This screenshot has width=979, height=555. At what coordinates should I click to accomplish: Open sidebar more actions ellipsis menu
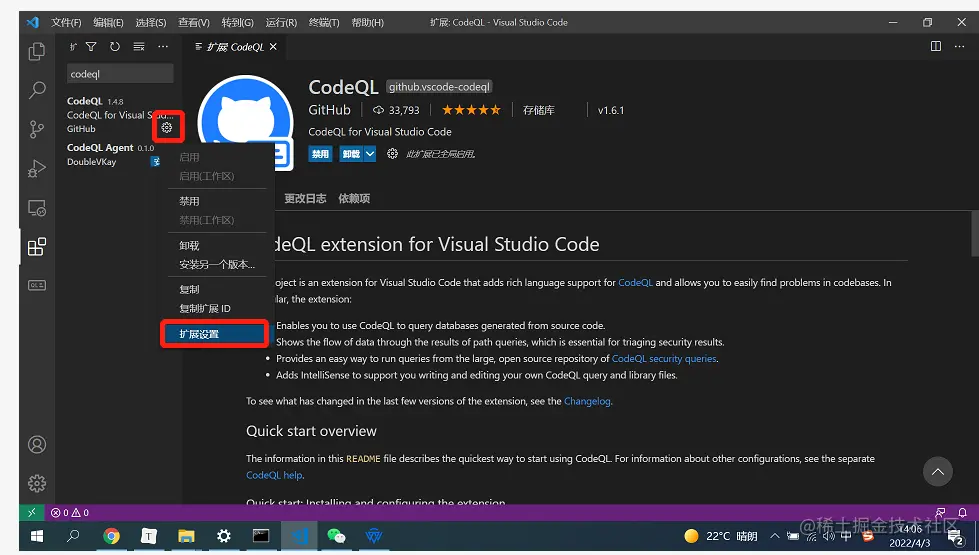(163, 47)
